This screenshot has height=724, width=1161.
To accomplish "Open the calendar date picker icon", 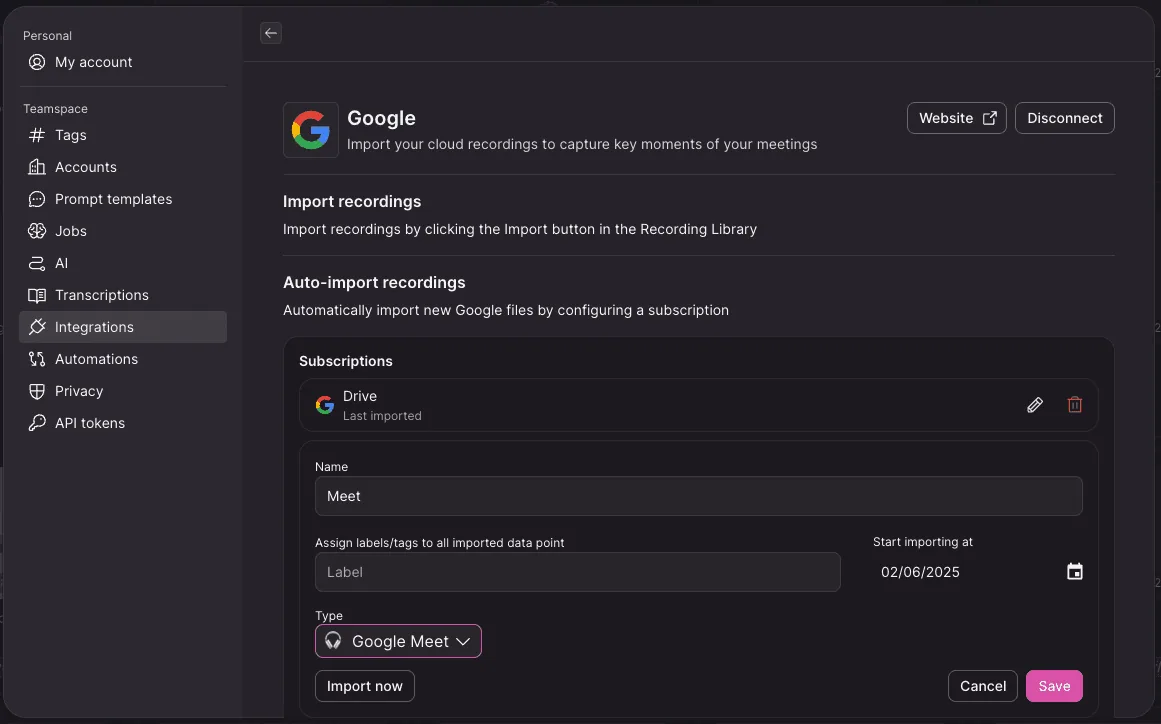I will coord(1074,572).
